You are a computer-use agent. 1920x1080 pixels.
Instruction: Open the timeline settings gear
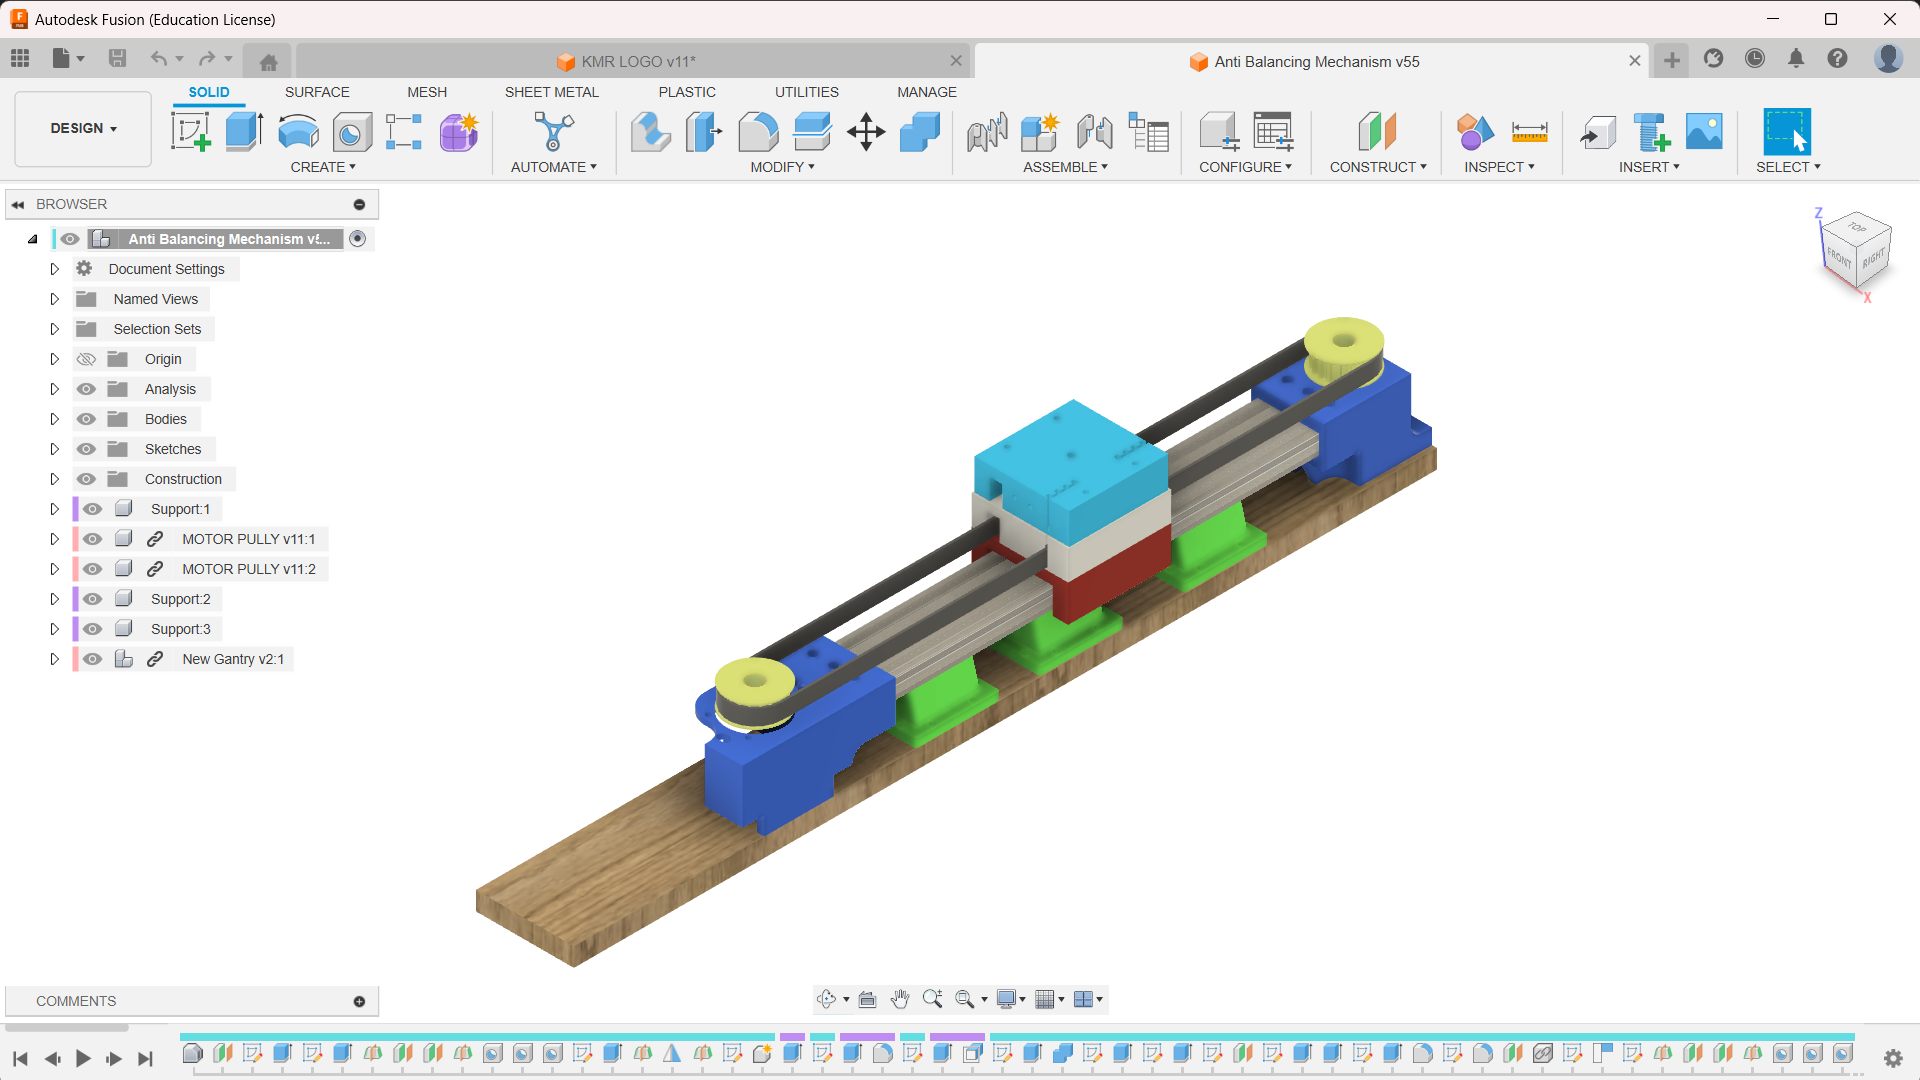[x=1892, y=1058]
